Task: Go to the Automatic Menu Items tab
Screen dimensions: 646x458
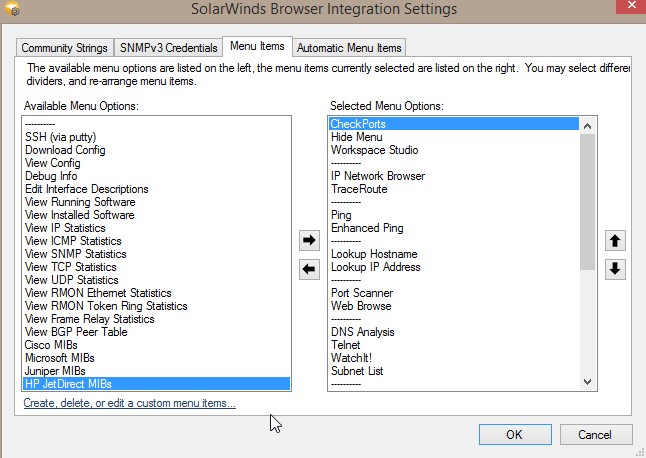Action: 349,48
